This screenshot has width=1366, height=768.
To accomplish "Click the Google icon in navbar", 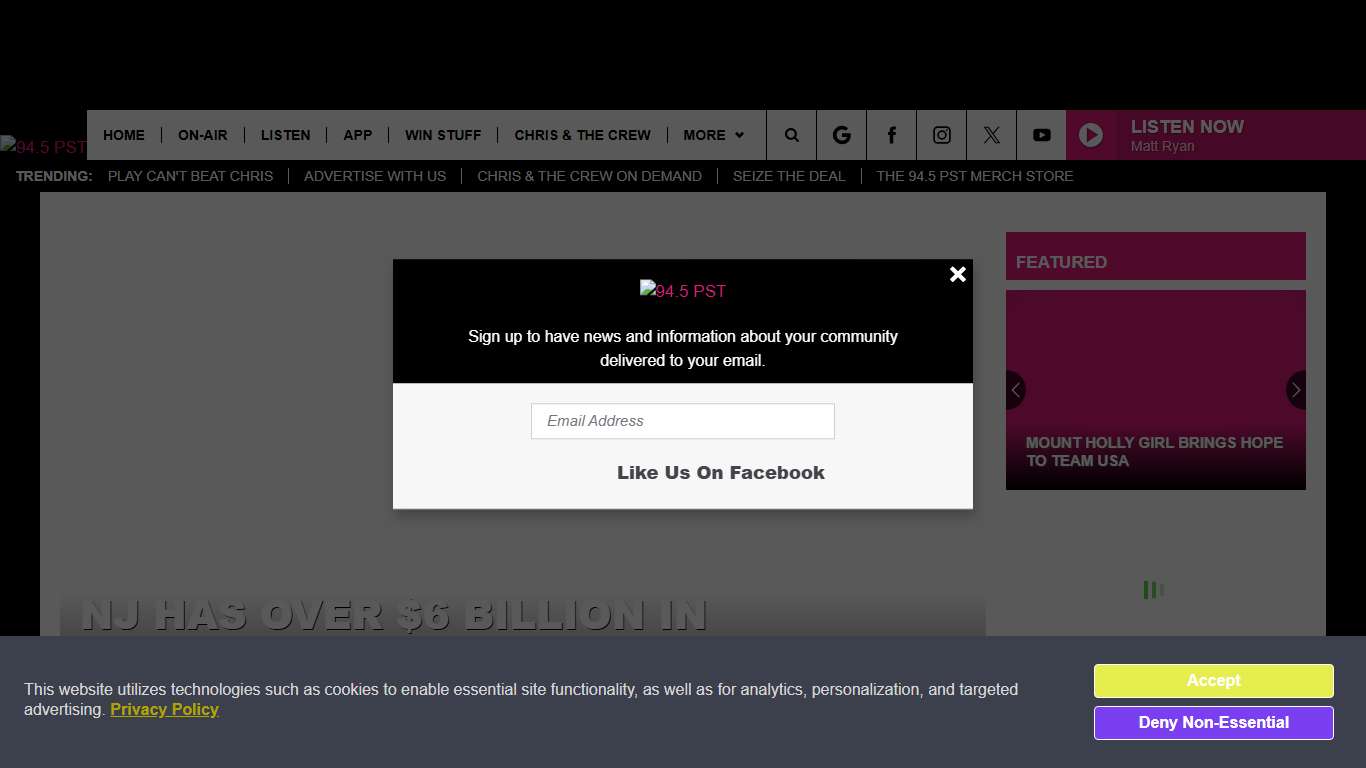I will click(841, 135).
